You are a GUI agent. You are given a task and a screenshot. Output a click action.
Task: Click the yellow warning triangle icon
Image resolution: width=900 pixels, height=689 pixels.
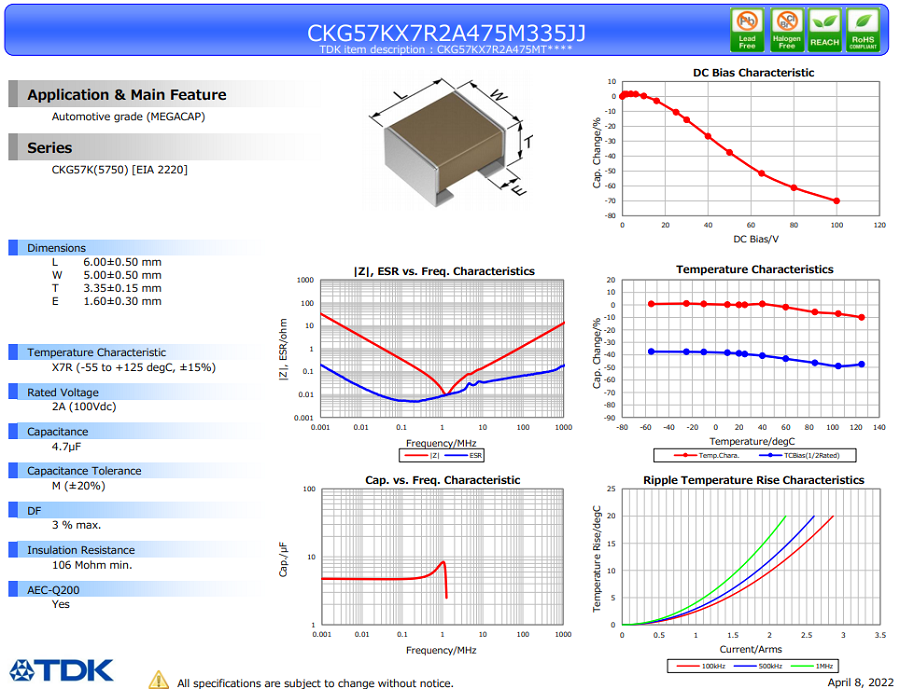(158, 680)
